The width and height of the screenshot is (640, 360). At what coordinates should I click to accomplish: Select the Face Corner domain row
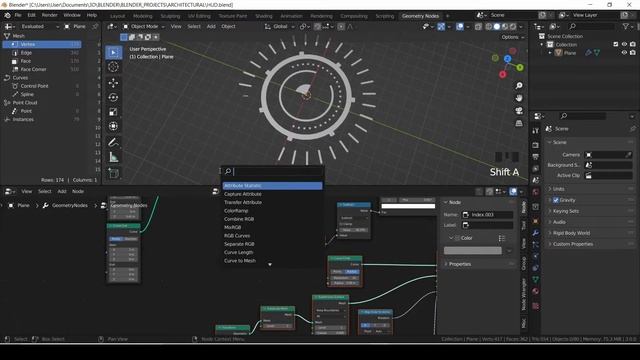[42, 69]
